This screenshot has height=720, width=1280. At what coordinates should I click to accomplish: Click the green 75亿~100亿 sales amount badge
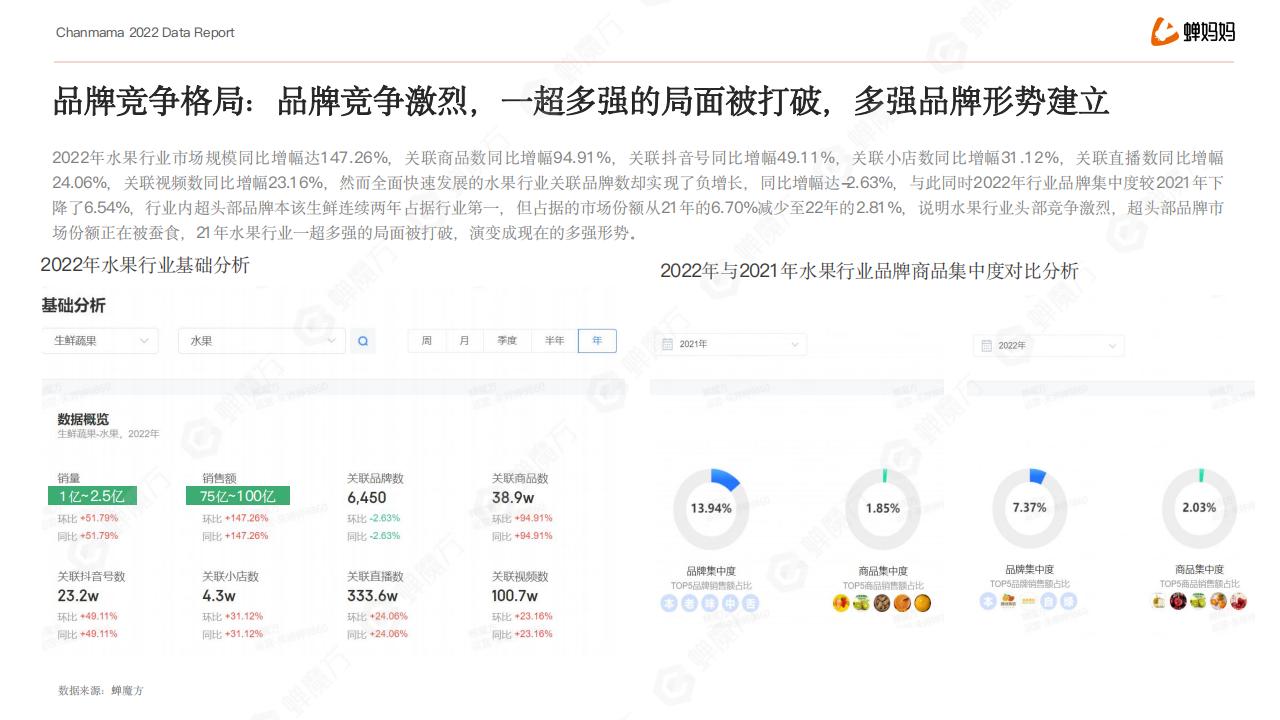238,496
